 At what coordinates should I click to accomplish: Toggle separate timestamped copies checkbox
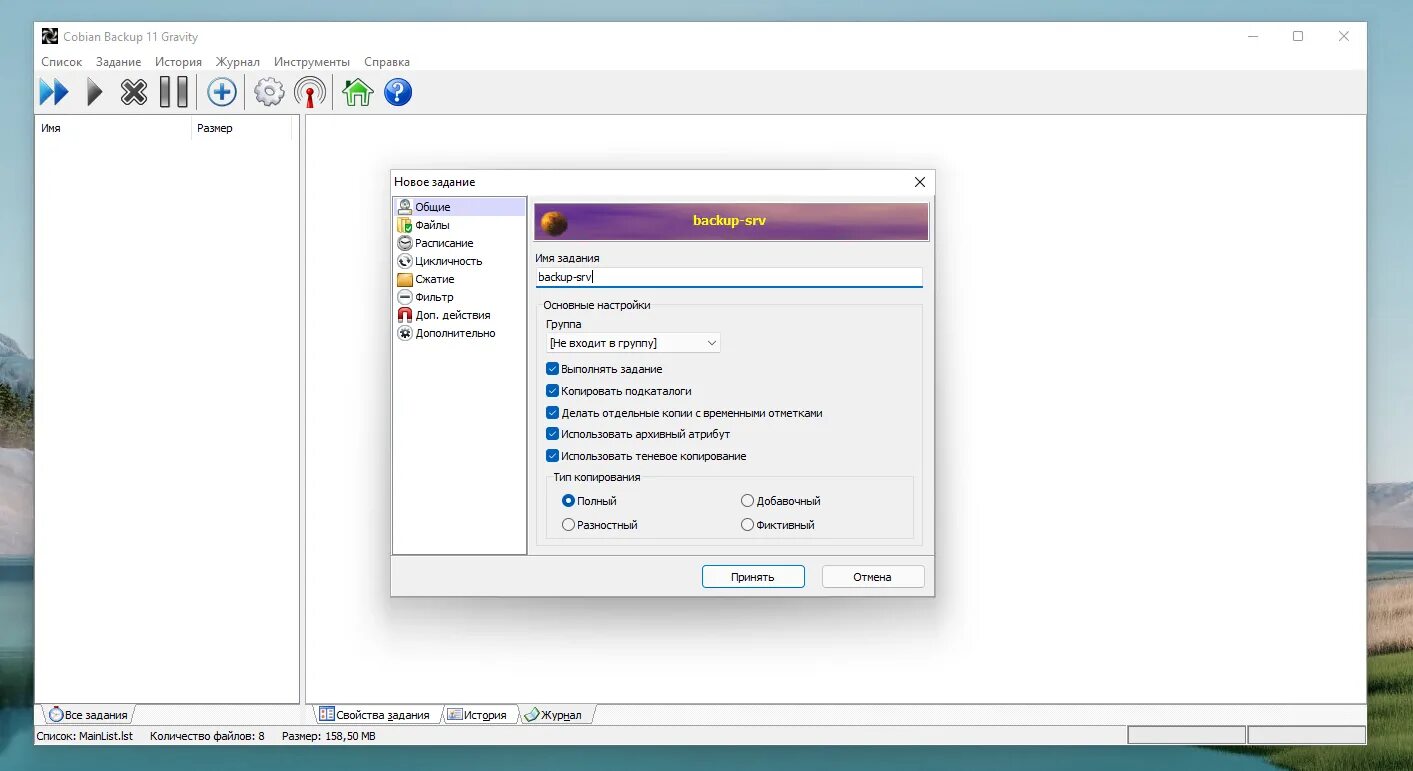[x=552, y=413]
